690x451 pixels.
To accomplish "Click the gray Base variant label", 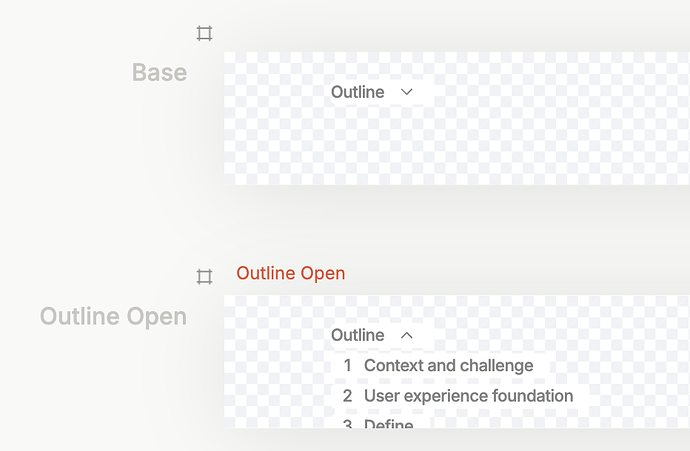I will click(x=159, y=72).
